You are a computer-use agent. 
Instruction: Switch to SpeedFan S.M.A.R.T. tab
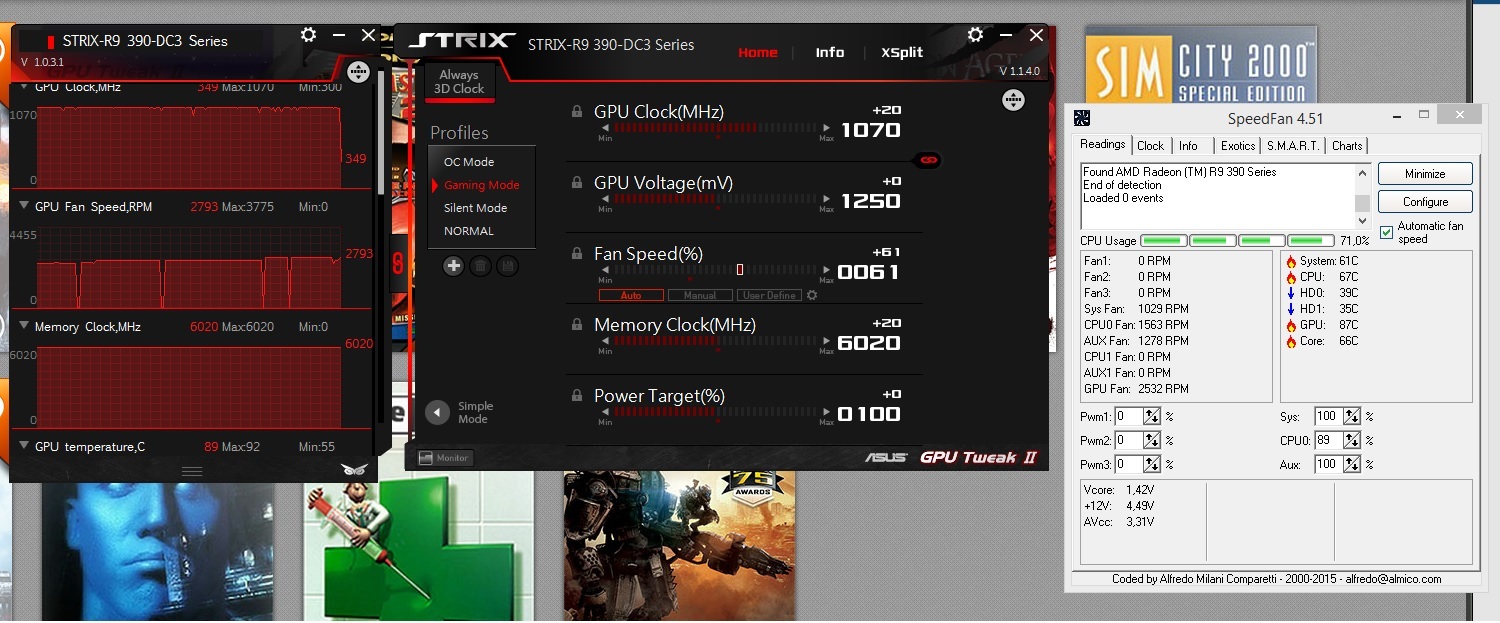[1294, 145]
